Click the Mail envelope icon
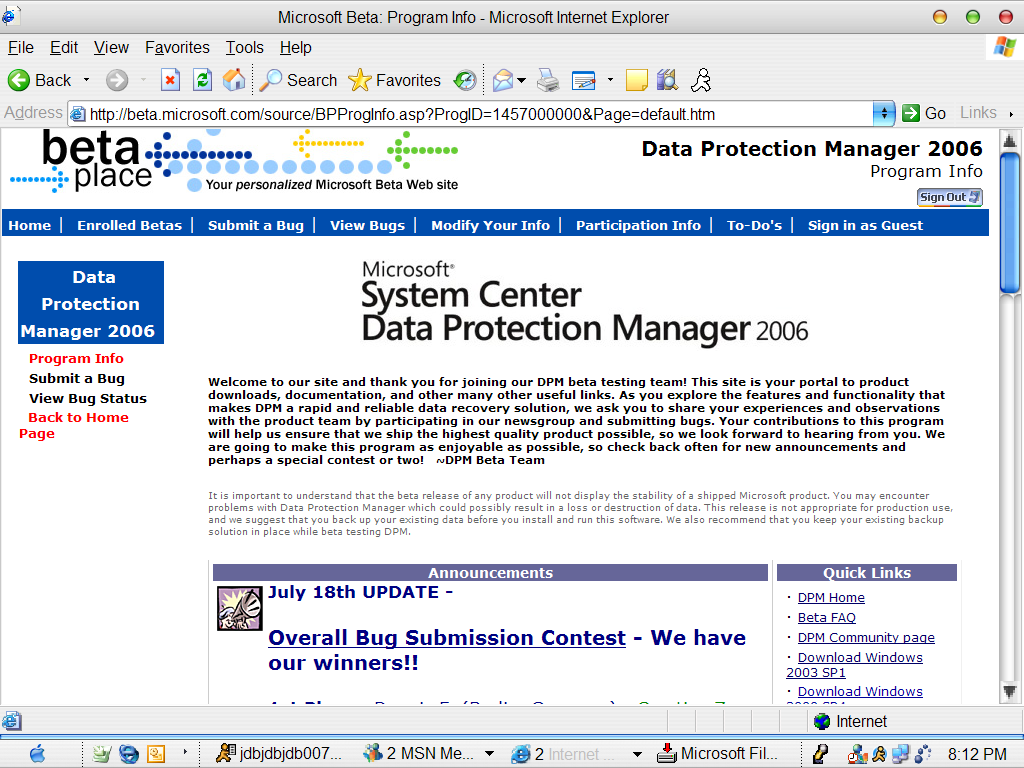The height and width of the screenshot is (768, 1024). (503, 80)
